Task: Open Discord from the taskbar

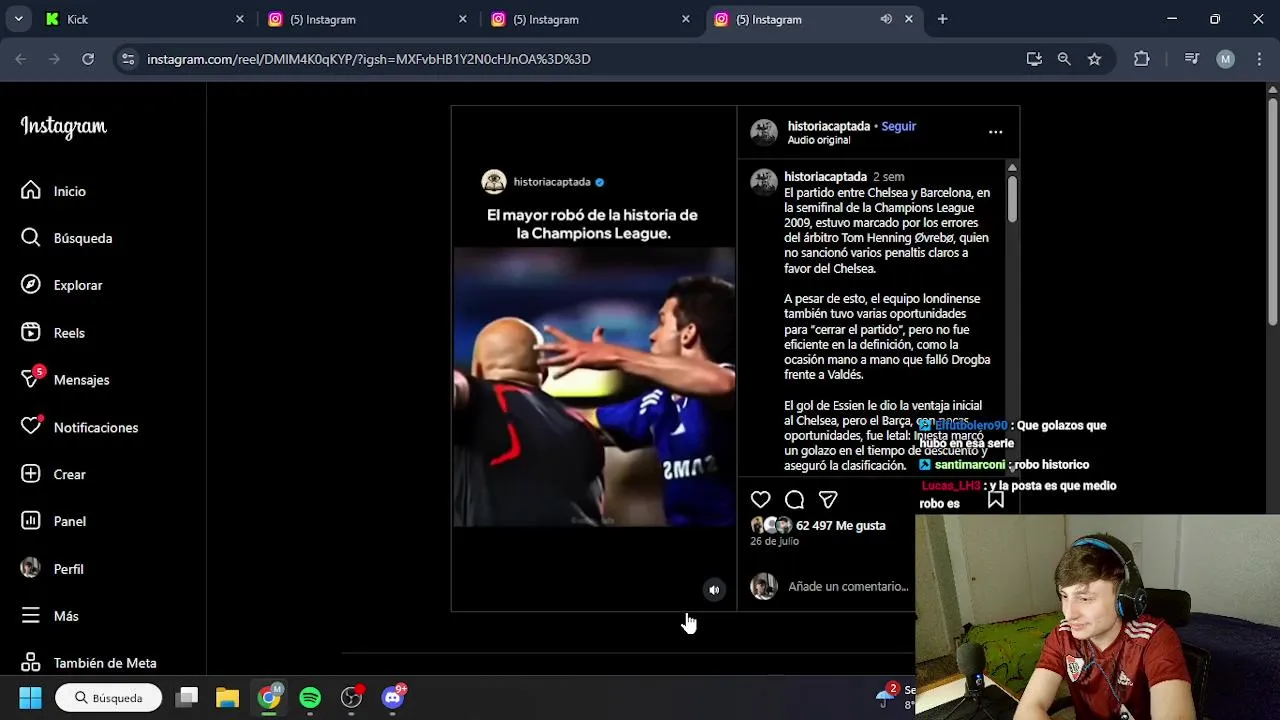Action: click(393, 698)
